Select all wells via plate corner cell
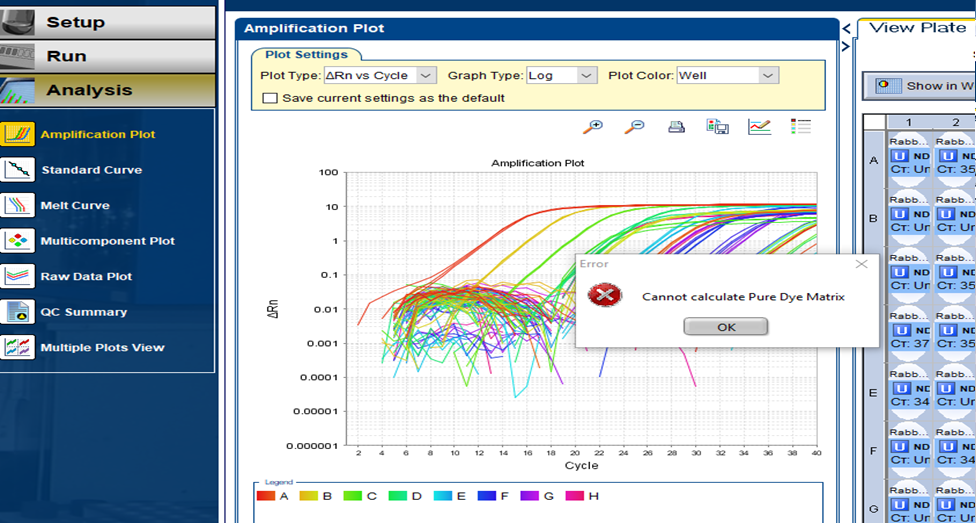The height and width of the screenshot is (523, 976). coord(874,122)
